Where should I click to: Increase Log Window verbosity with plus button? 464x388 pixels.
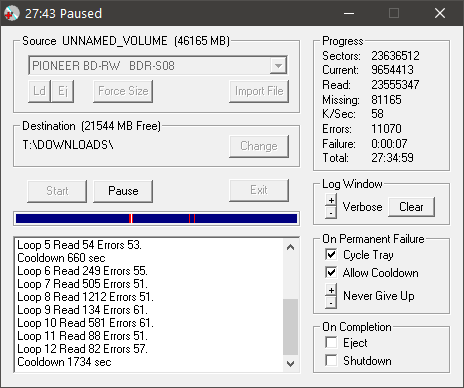click(x=331, y=200)
